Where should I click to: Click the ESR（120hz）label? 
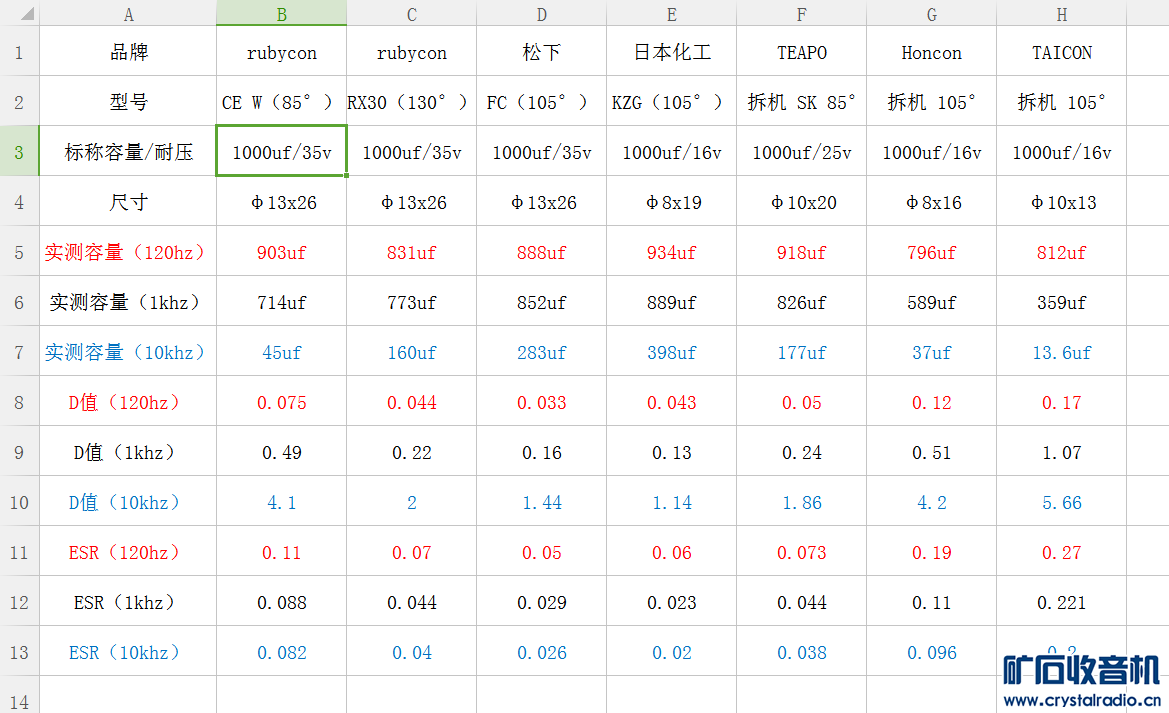point(128,552)
